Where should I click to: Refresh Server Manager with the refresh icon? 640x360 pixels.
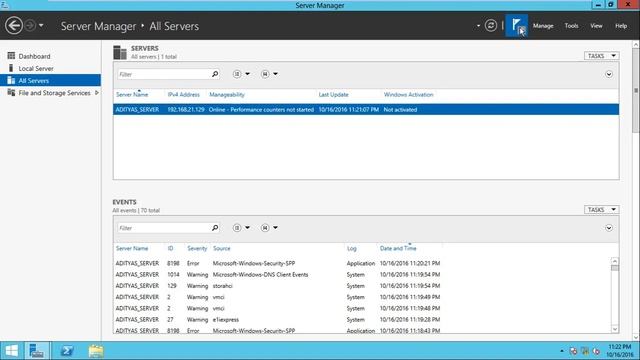click(x=491, y=26)
